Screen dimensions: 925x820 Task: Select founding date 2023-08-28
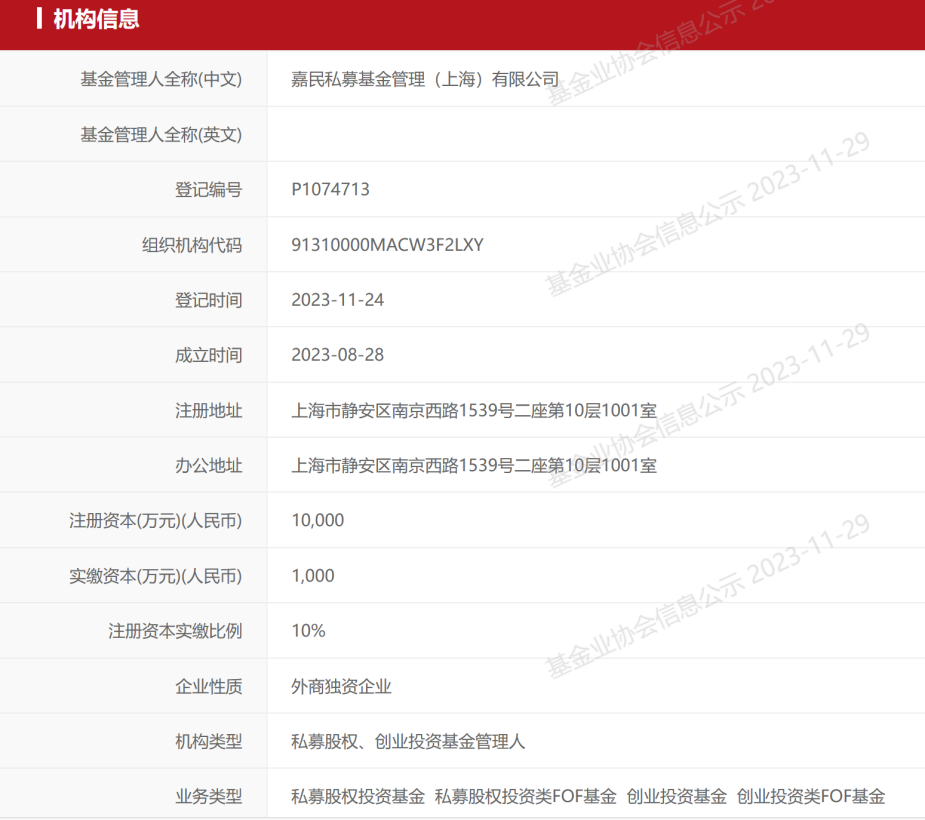(x=337, y=355)
